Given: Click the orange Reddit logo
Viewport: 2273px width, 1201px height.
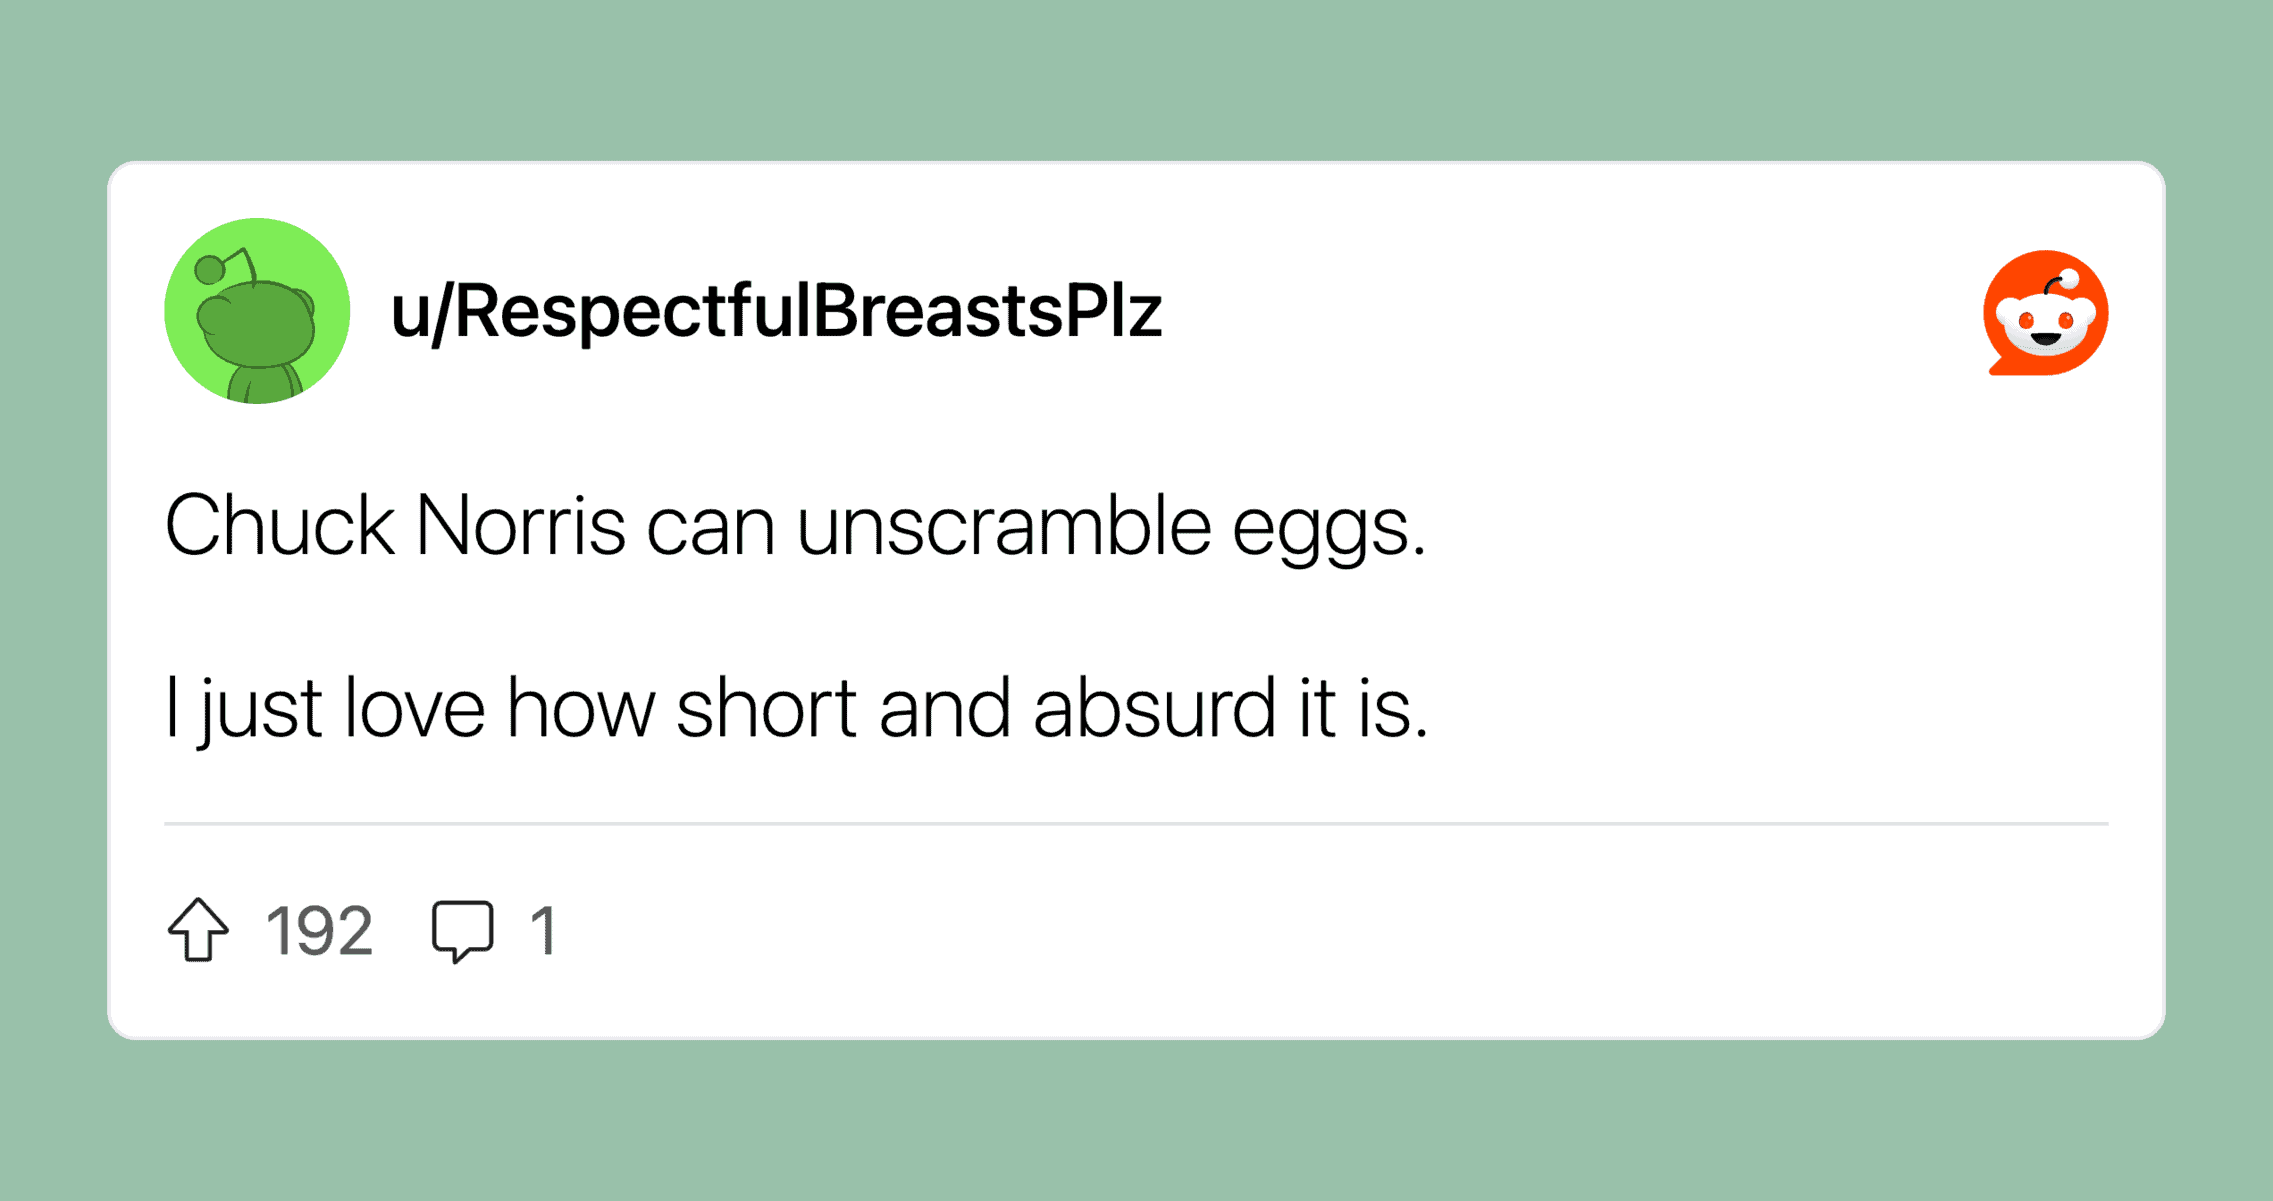Looking at the screenshot, I should [x=2046, y=313].
